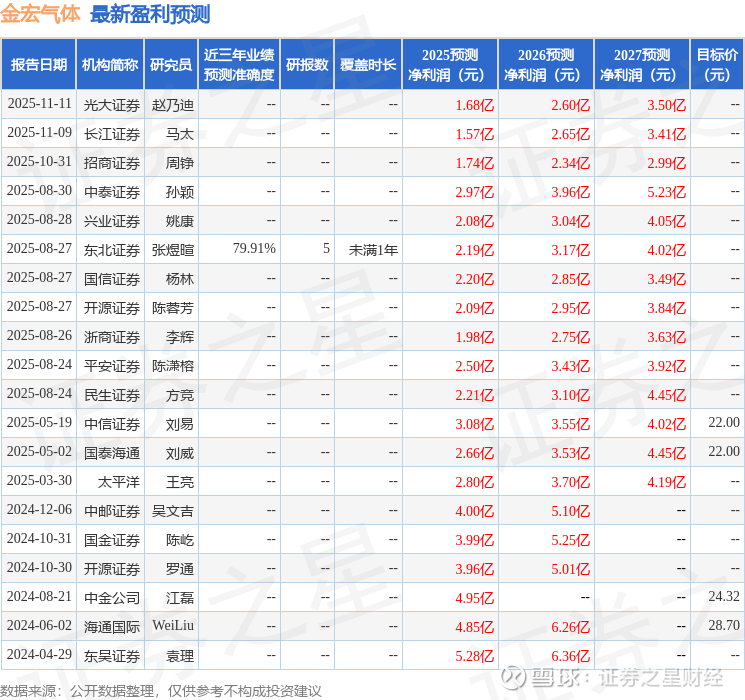The width and height of the screenshot is (745, 700).
Task: Click report date 2025-10-31
Action: pyautogui.click(x=39, y=162)
